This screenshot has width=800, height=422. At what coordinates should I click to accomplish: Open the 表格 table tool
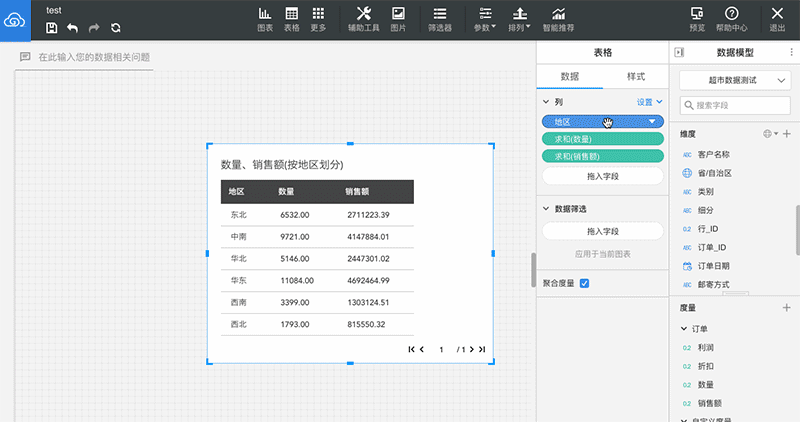(x=292, y=20)
